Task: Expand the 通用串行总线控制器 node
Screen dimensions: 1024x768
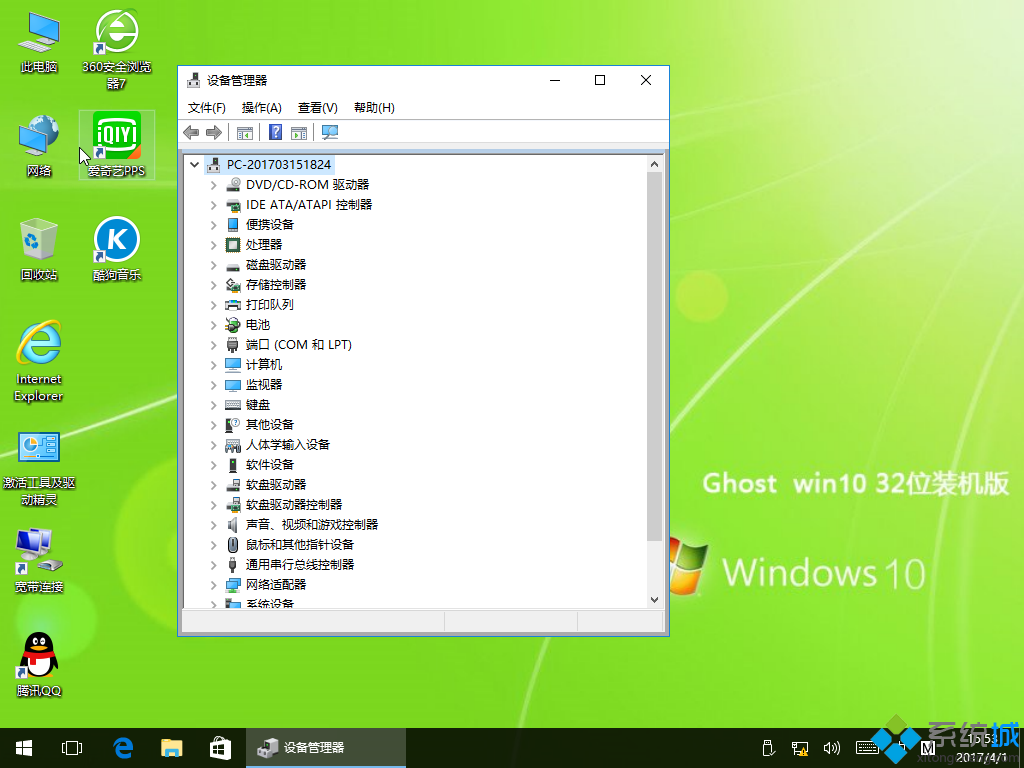Action: pyautogui.click(x=214, y=565)
